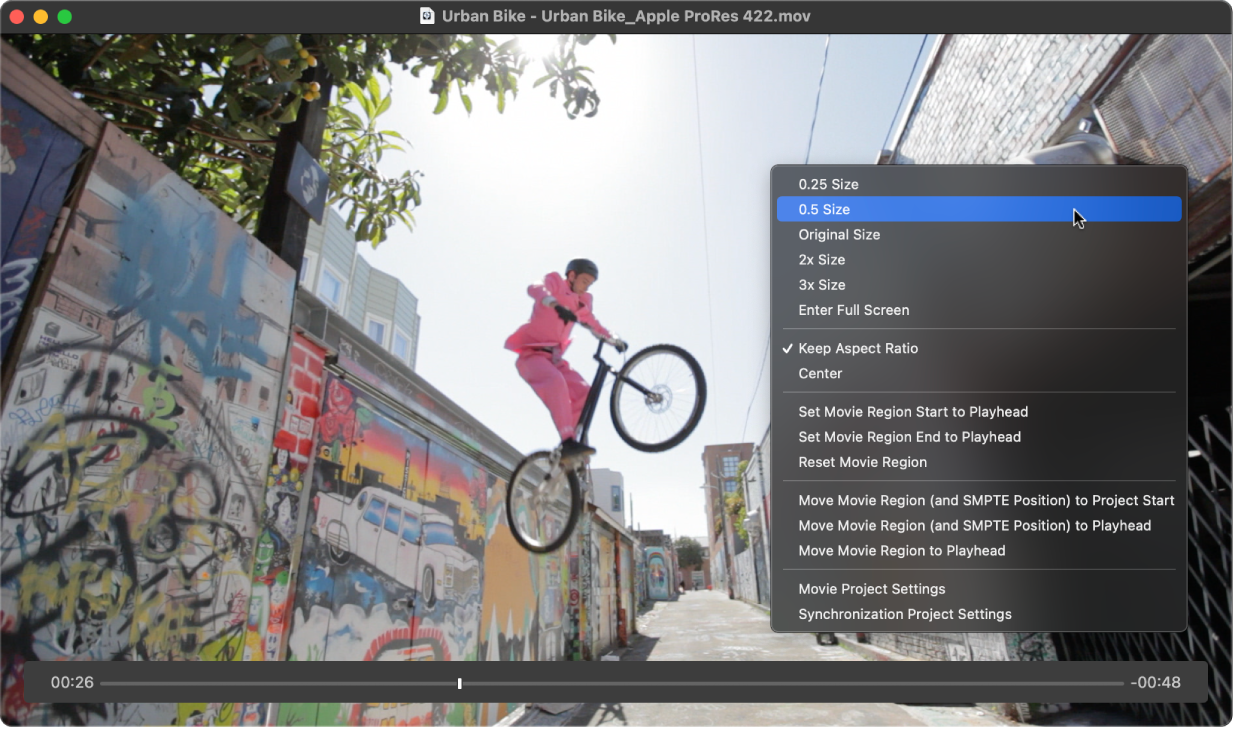Restore the movie to Original Size
1234x730 pixels.
838,234
